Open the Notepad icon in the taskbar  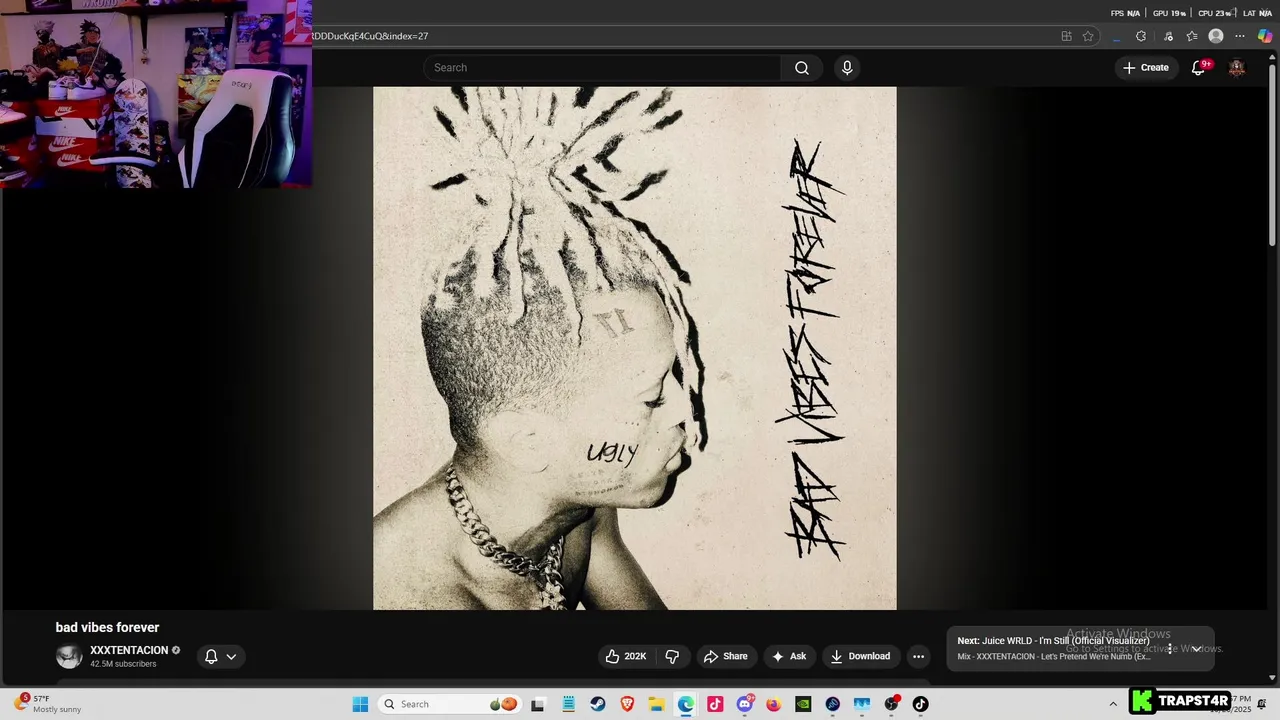[x=568, y=704]
